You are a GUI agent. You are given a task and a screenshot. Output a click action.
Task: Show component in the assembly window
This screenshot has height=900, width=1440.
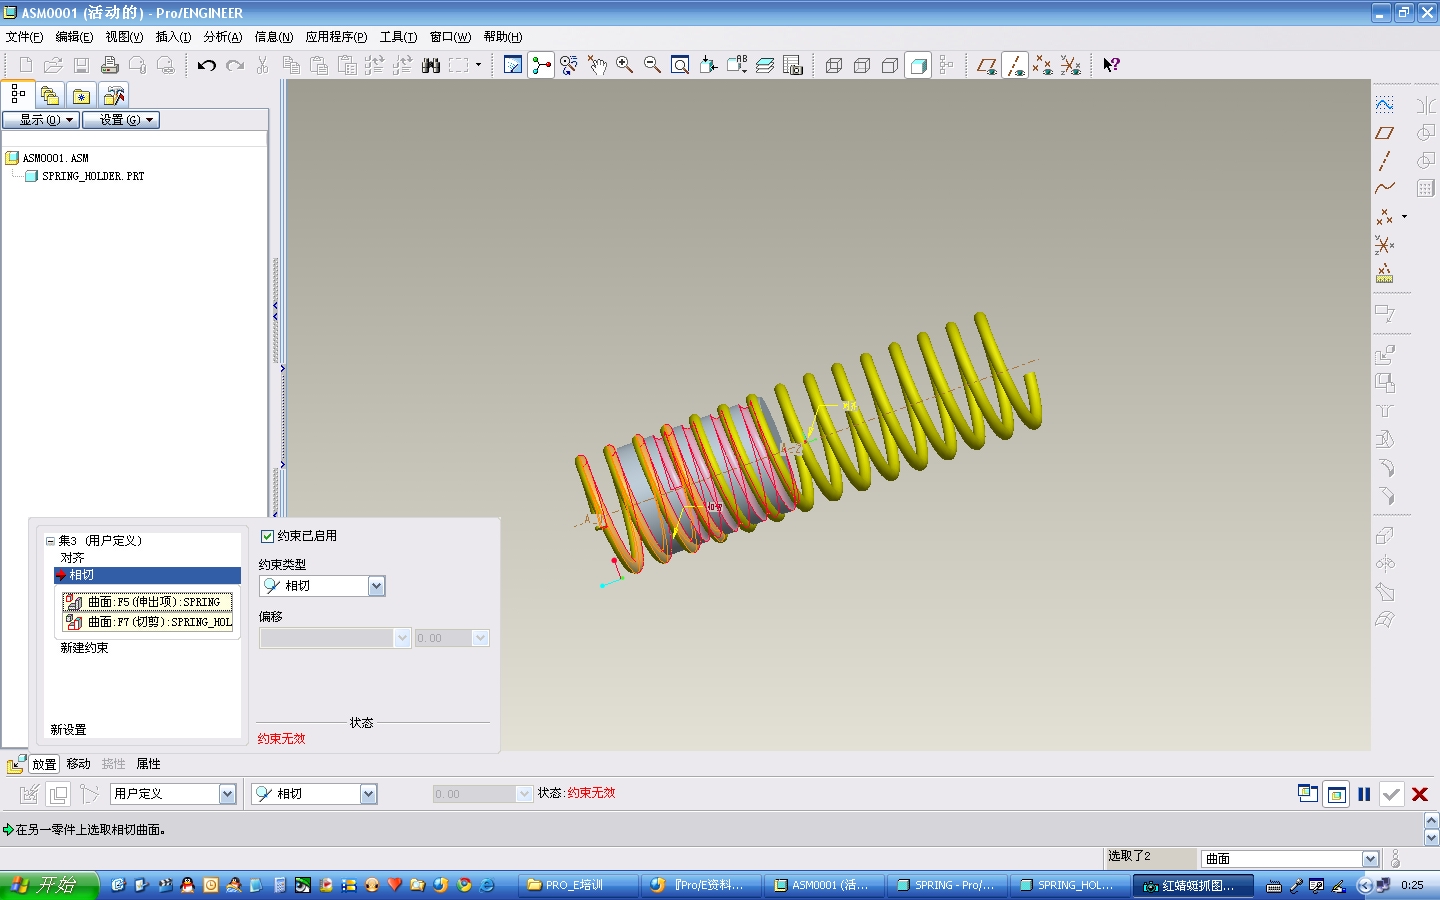pyautogui.click(x=1336, y=794)
